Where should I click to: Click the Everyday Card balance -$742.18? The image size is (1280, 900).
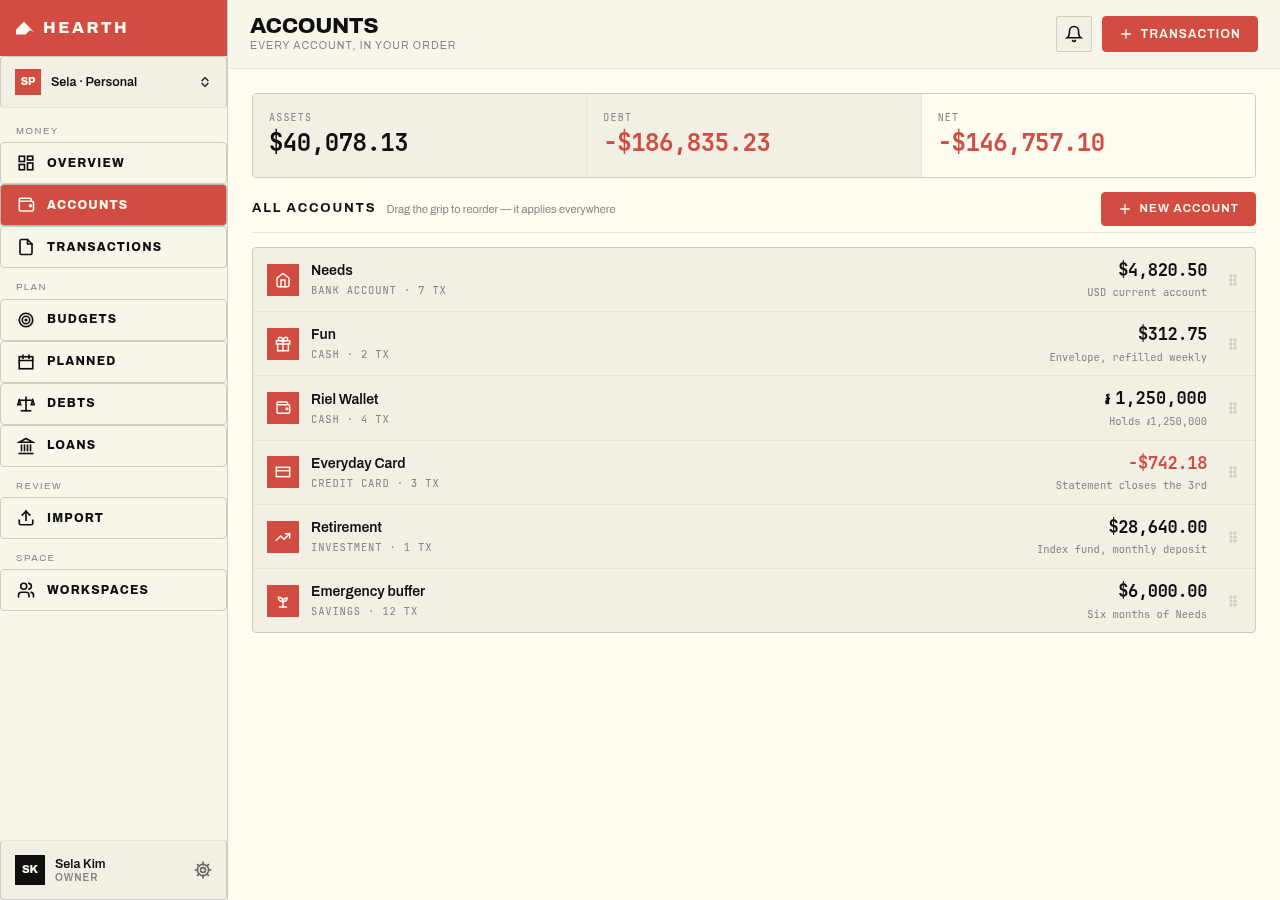tap(1168, 463)
